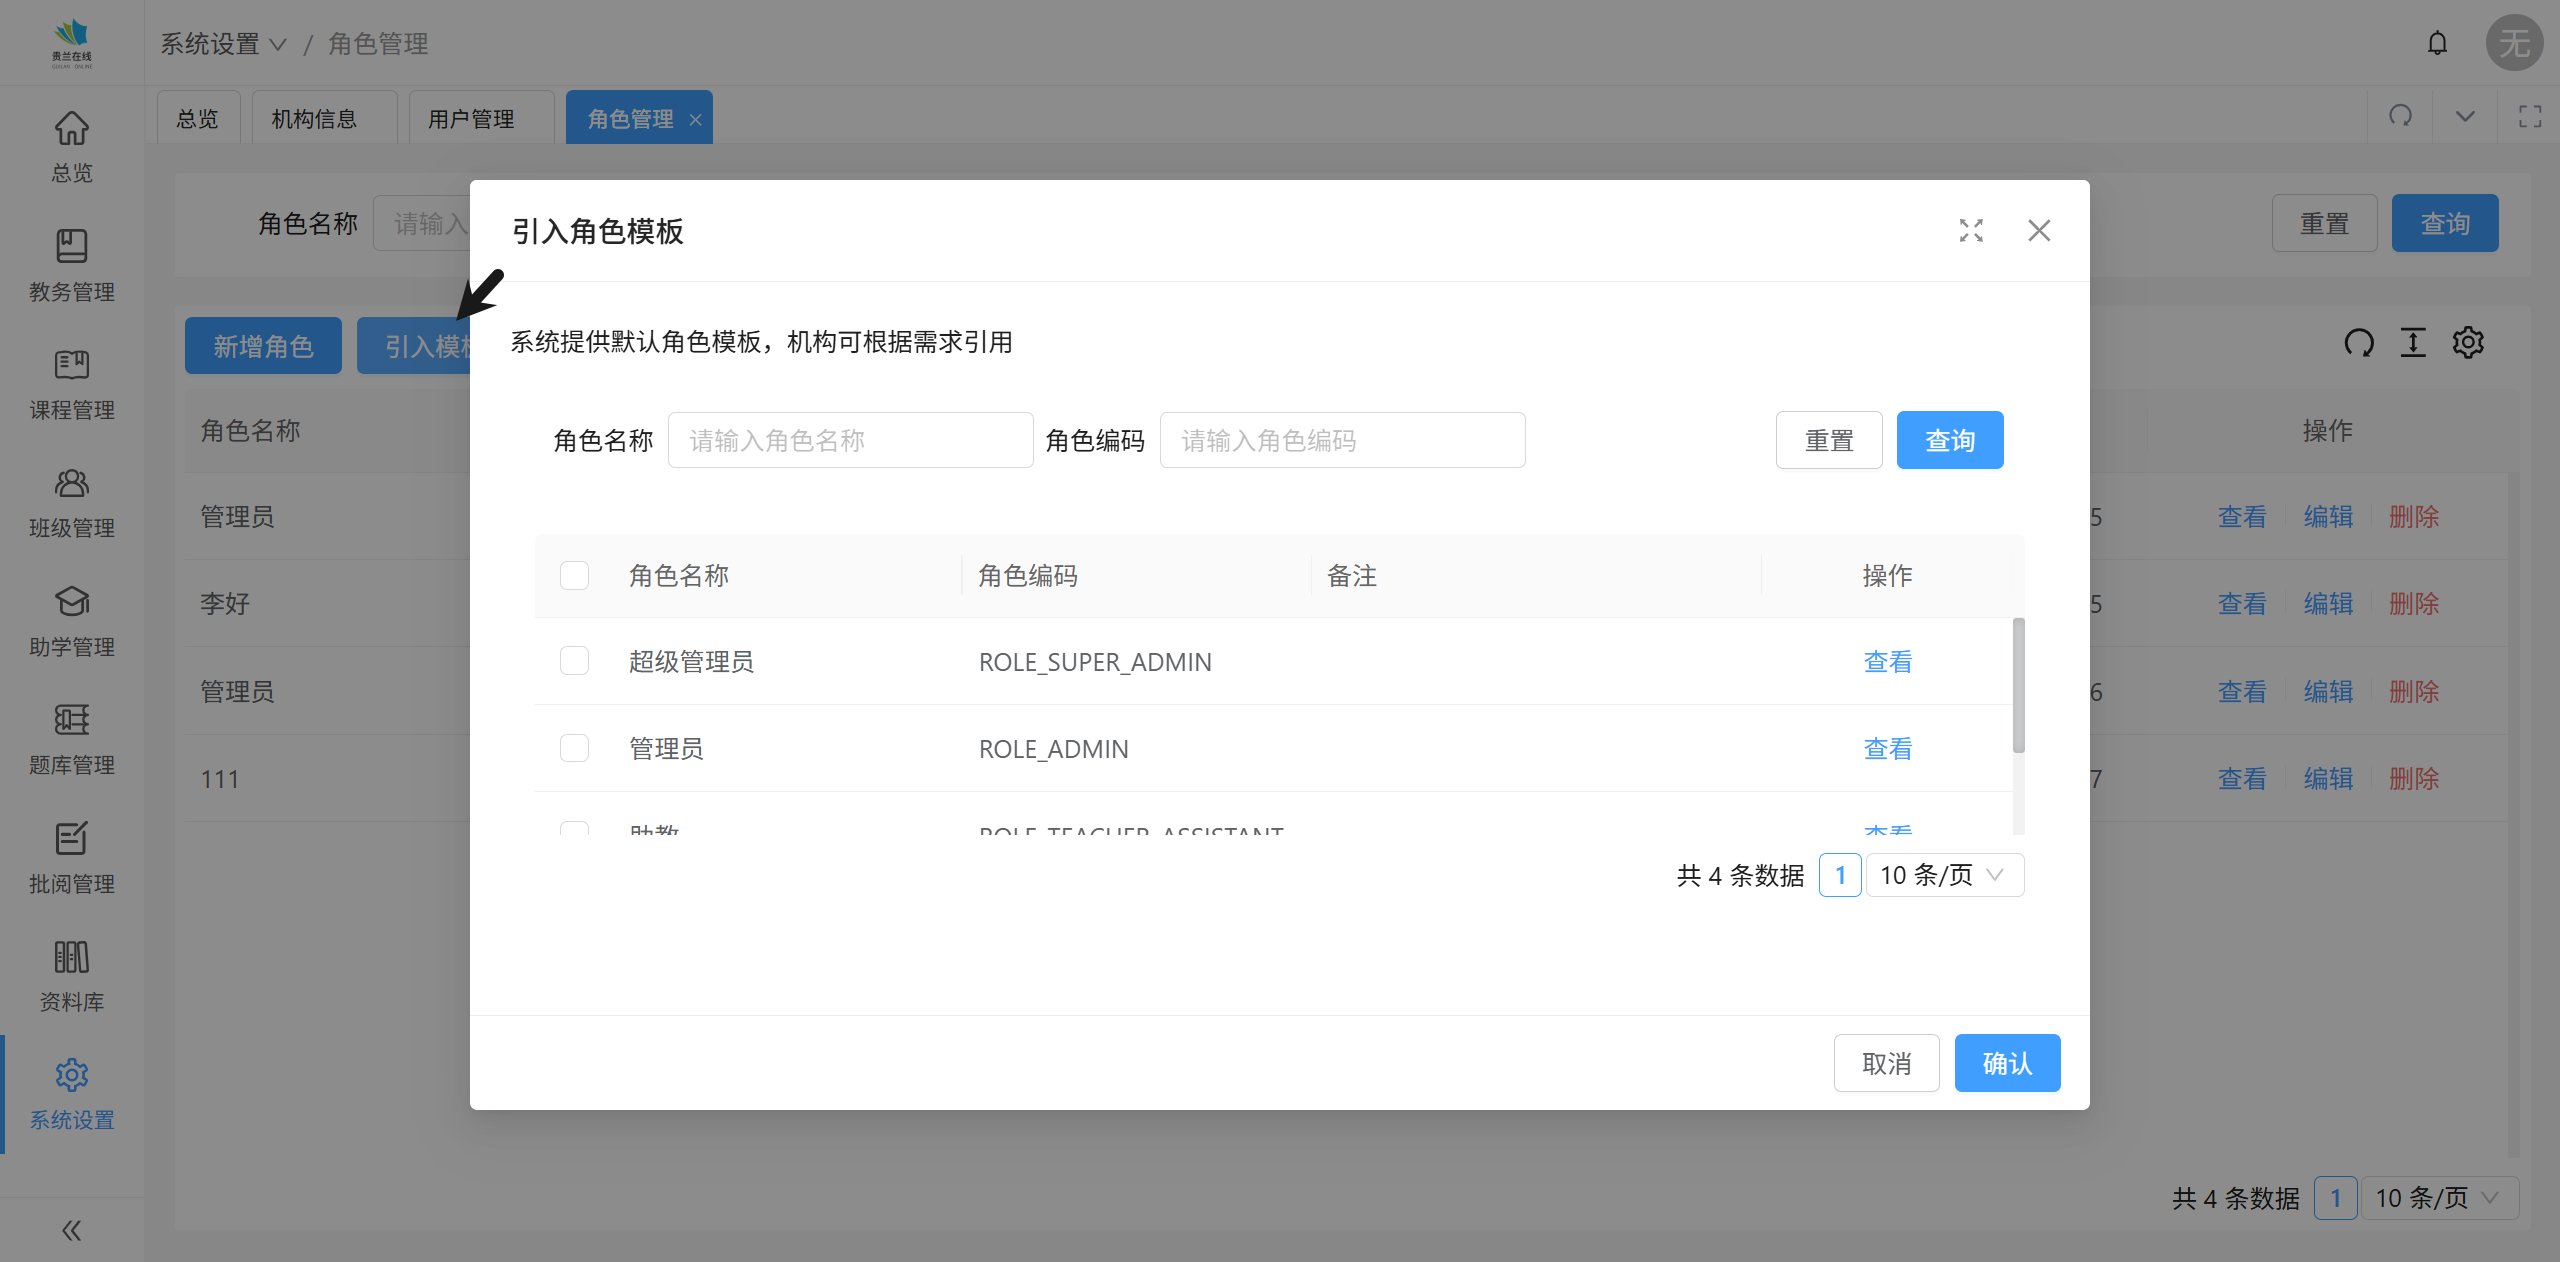Switch to the 机构信息 tab

[314, 119]
